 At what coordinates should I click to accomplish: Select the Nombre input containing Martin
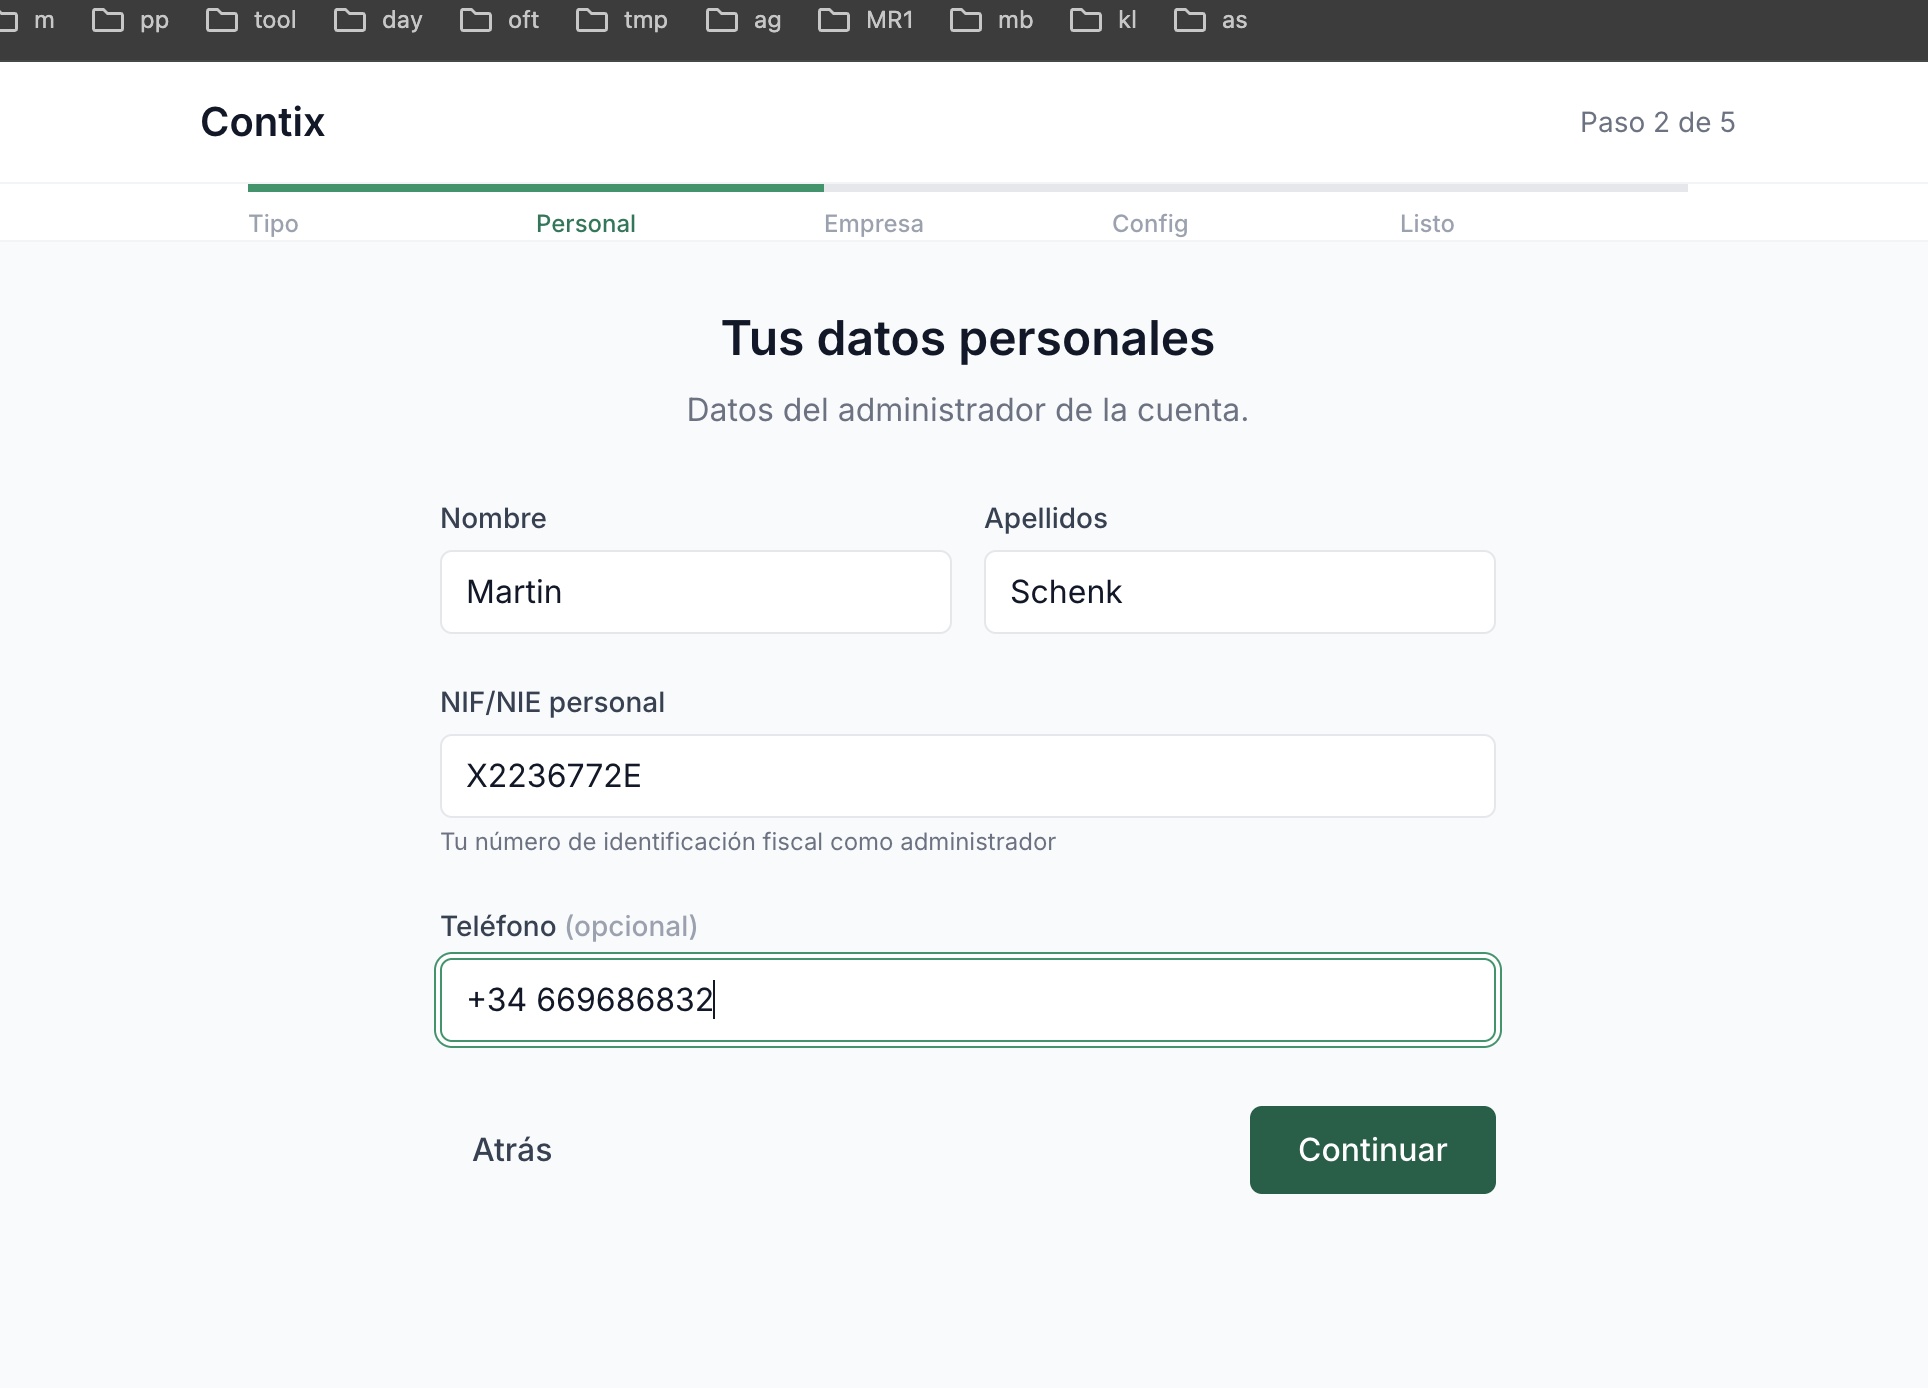click(695, 591)
